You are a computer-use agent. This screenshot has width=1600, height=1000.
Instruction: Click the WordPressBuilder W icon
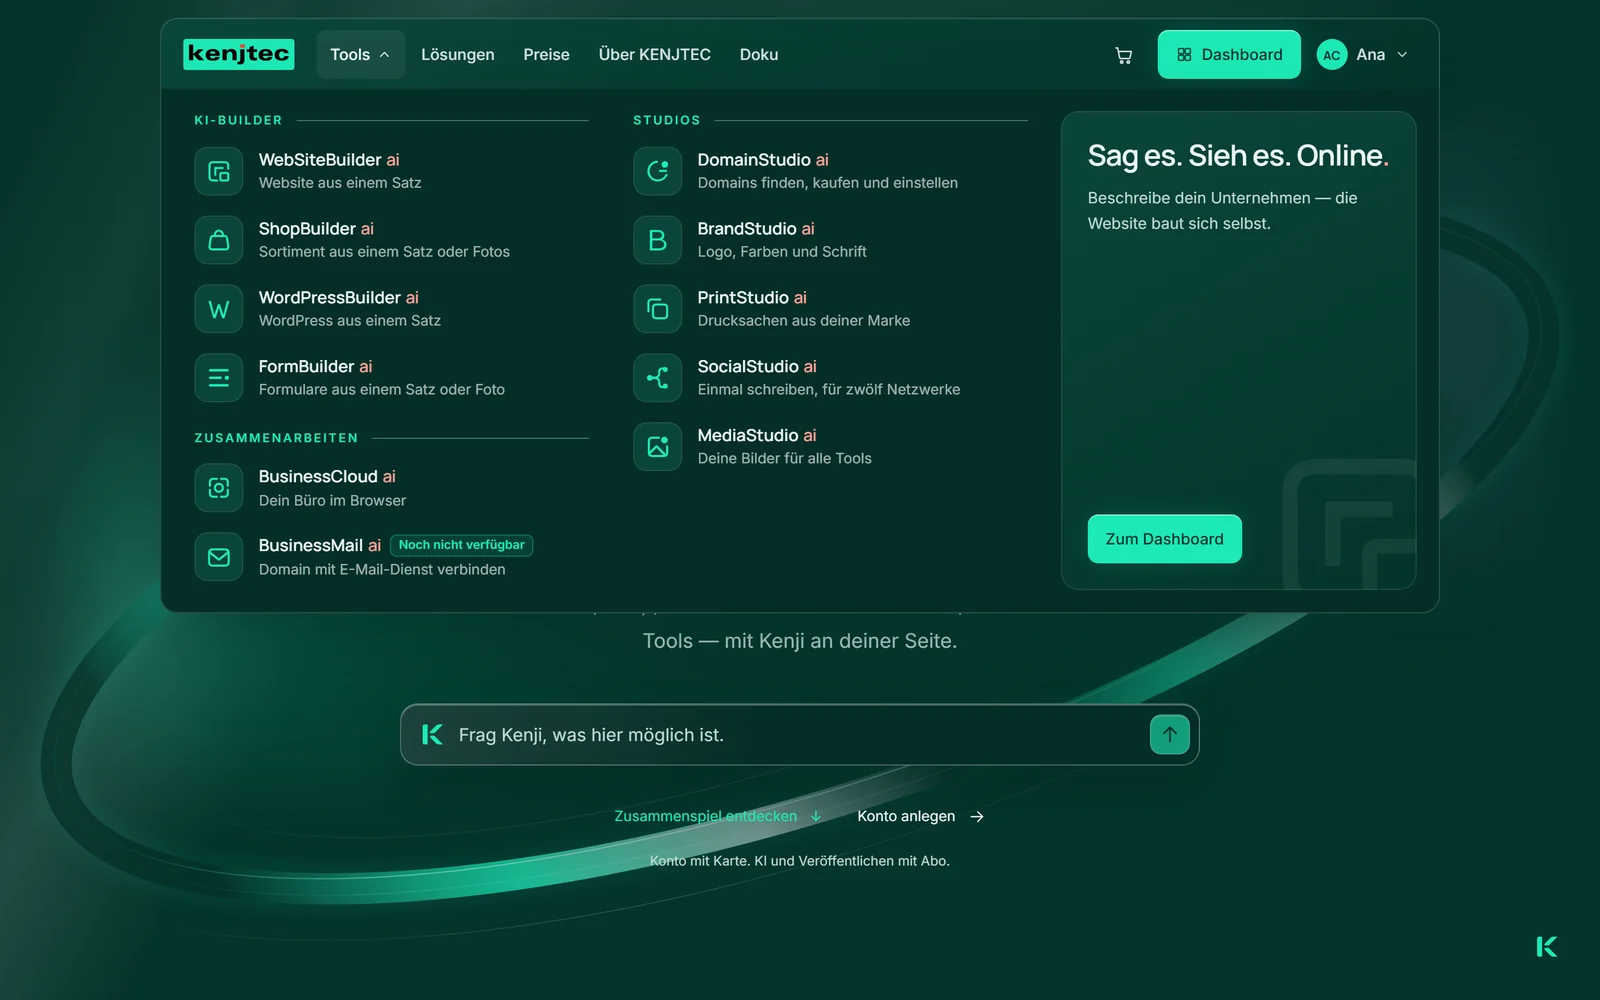point(218,309)
